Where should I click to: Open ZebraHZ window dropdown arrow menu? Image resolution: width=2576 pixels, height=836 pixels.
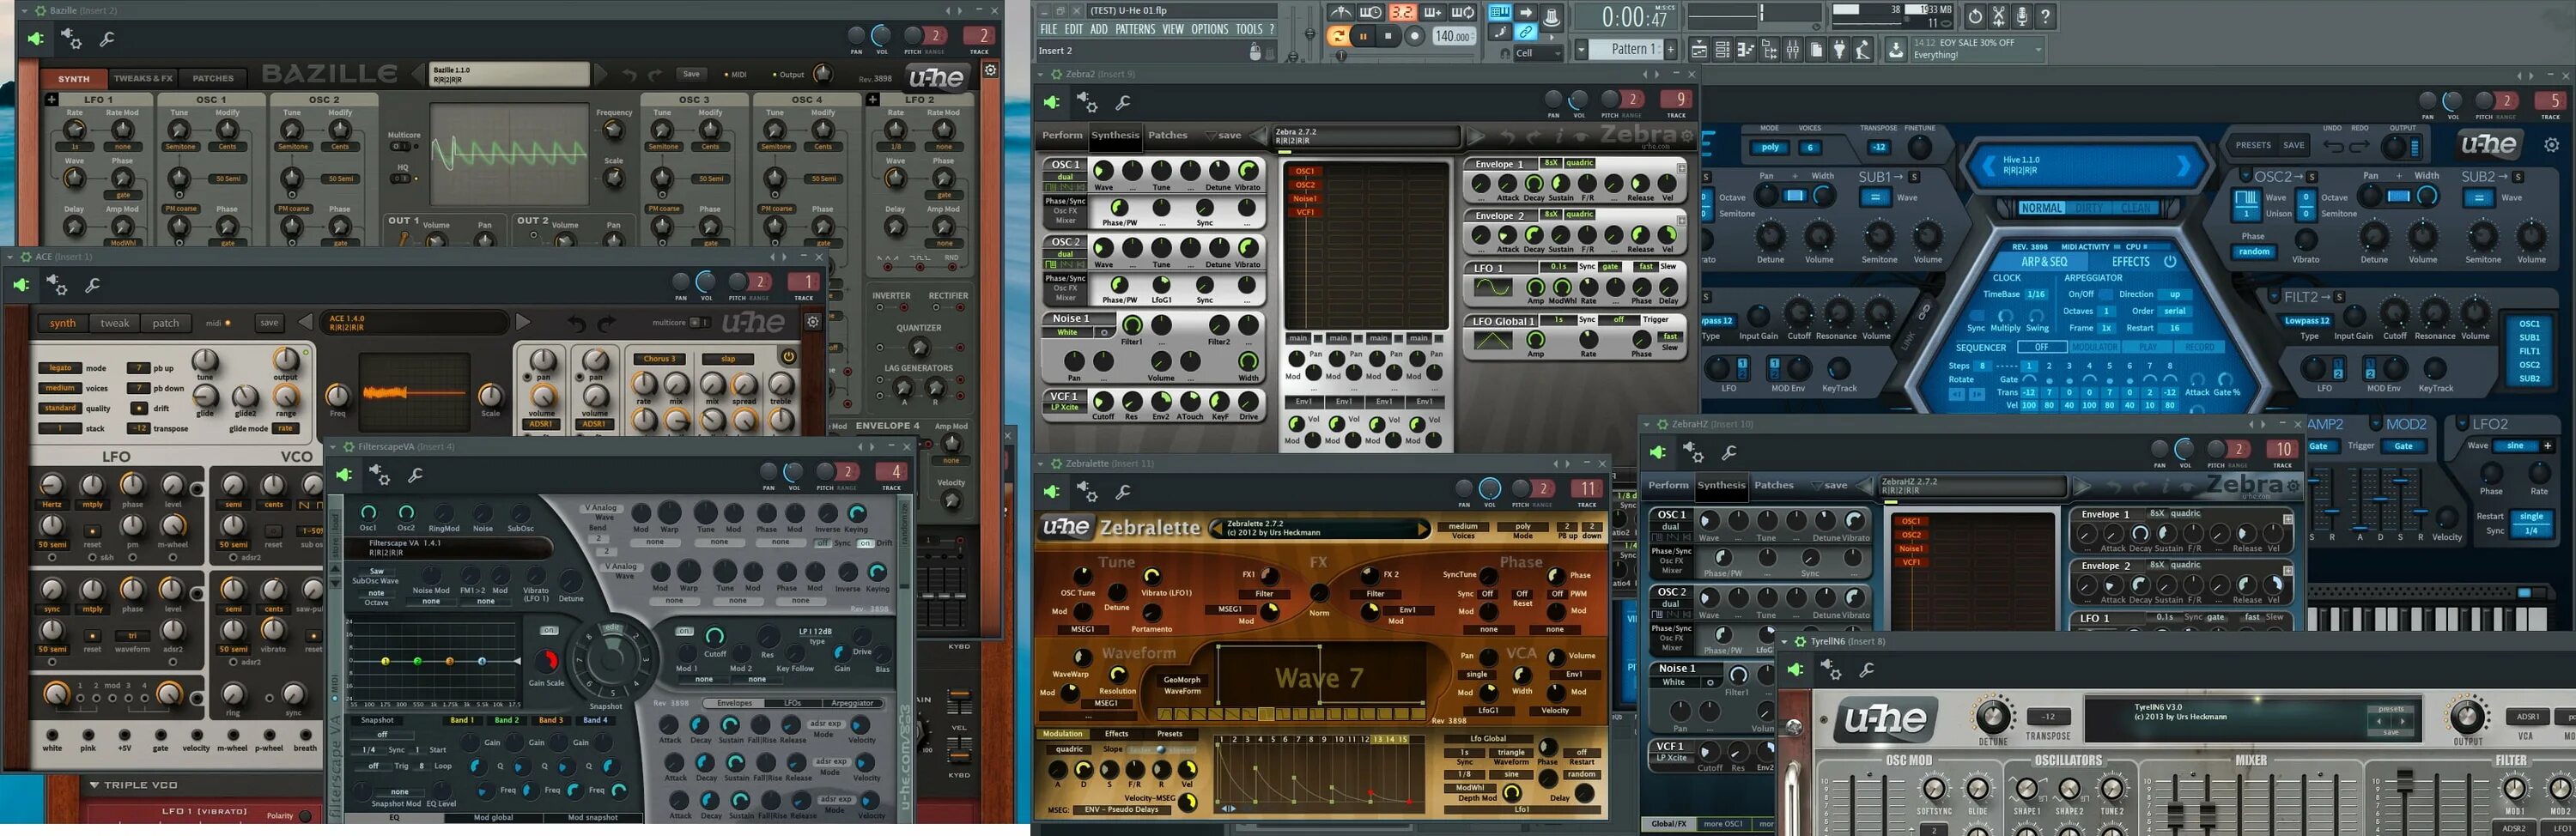pyautogui.click(x=1647, y=424)
